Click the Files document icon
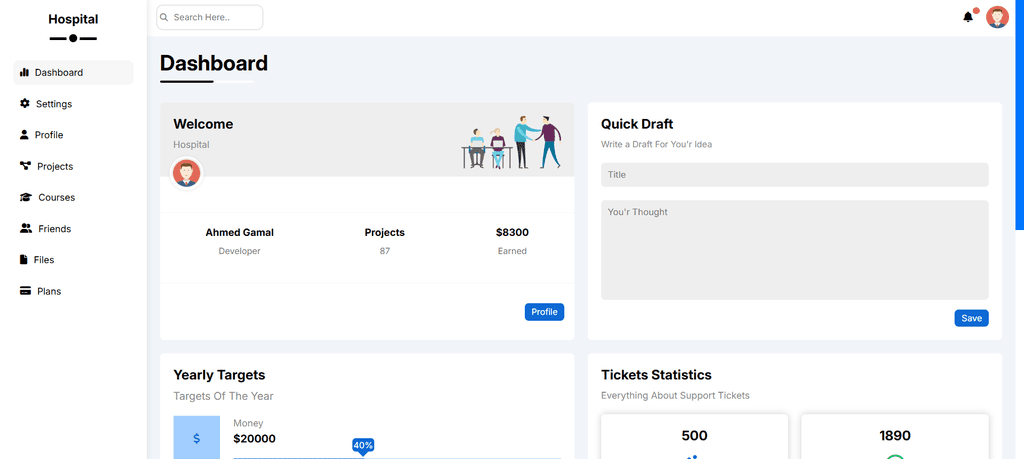 tap(24, 259)
